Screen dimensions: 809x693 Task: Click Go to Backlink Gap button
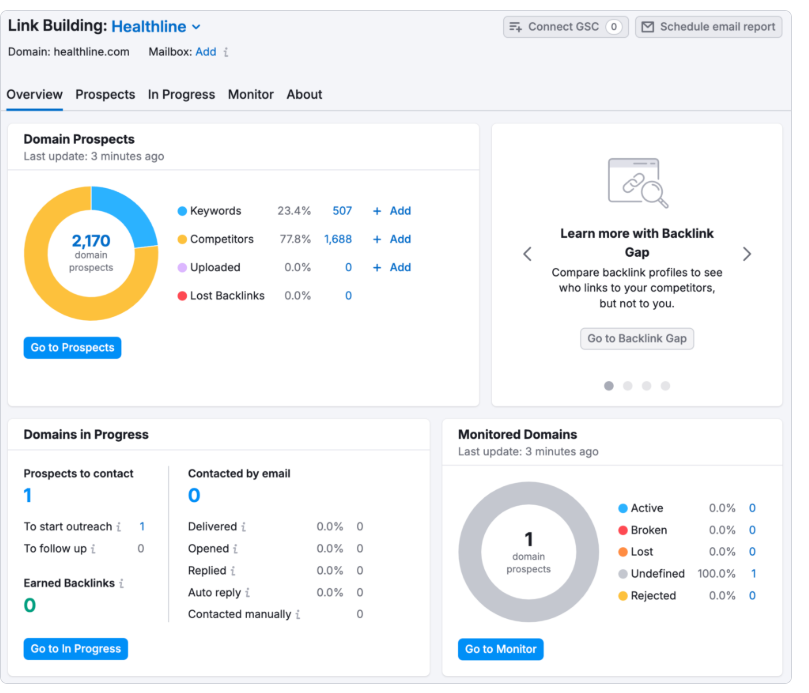click(637, 339)
